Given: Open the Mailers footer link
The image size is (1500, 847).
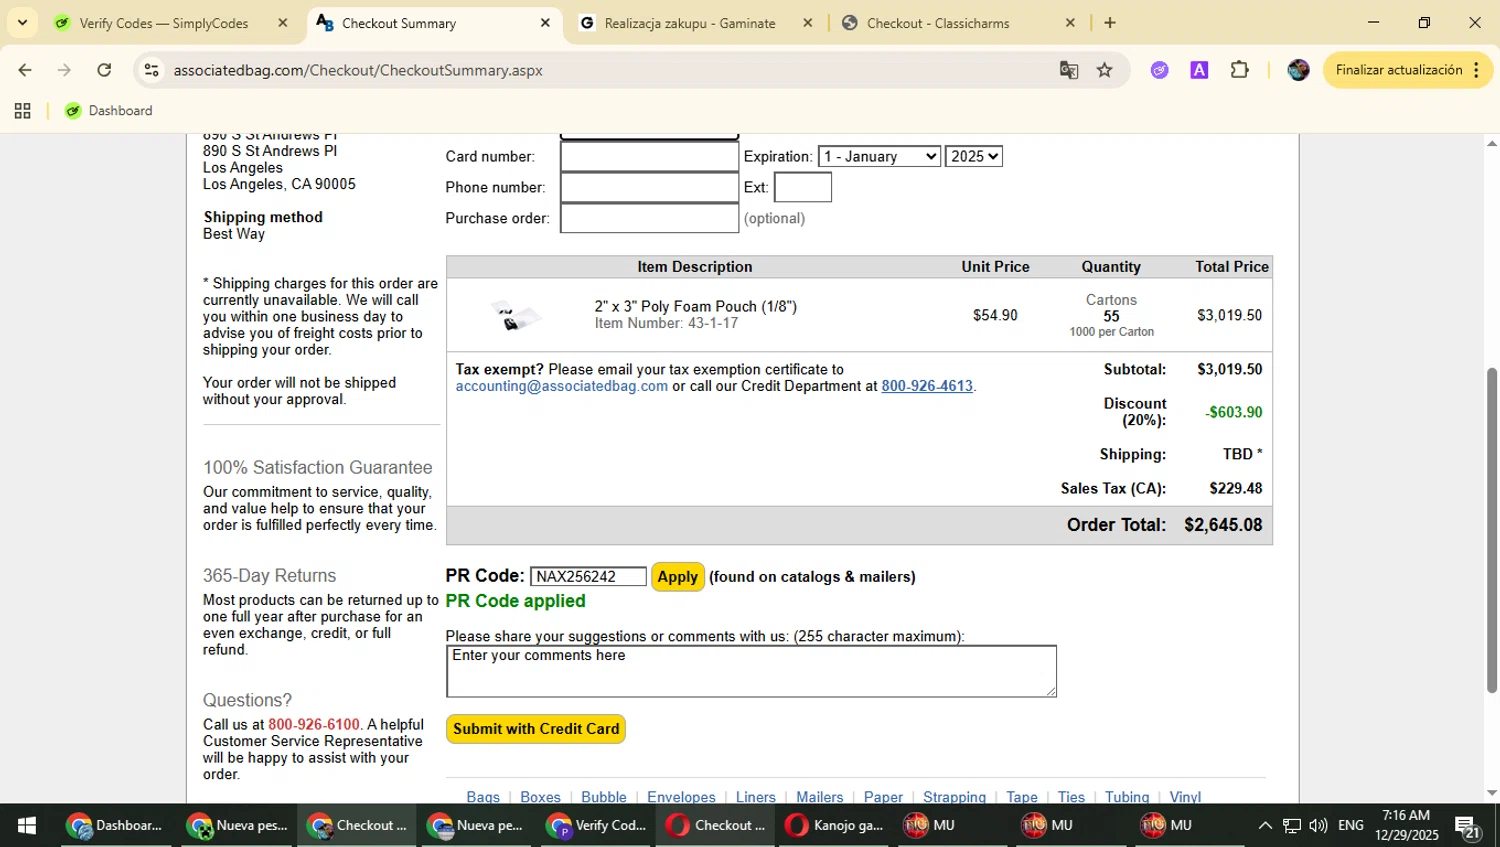Looking at the screenshot, I should click(820, 797).
